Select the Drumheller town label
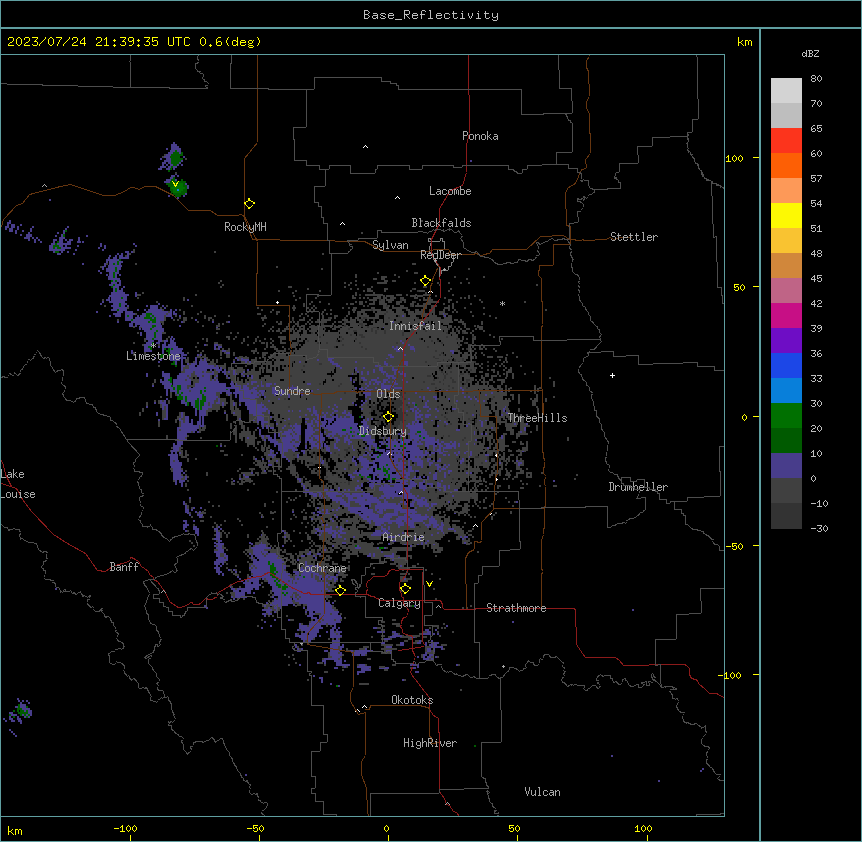 pos(638,487)
